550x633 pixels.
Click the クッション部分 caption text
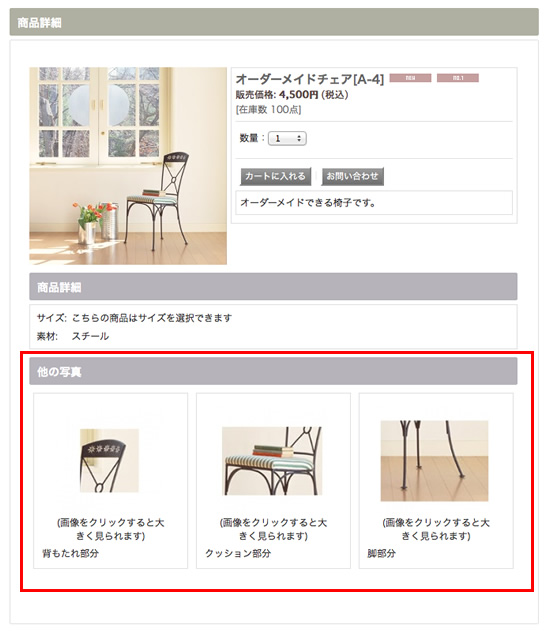click(x=238, y=553)
